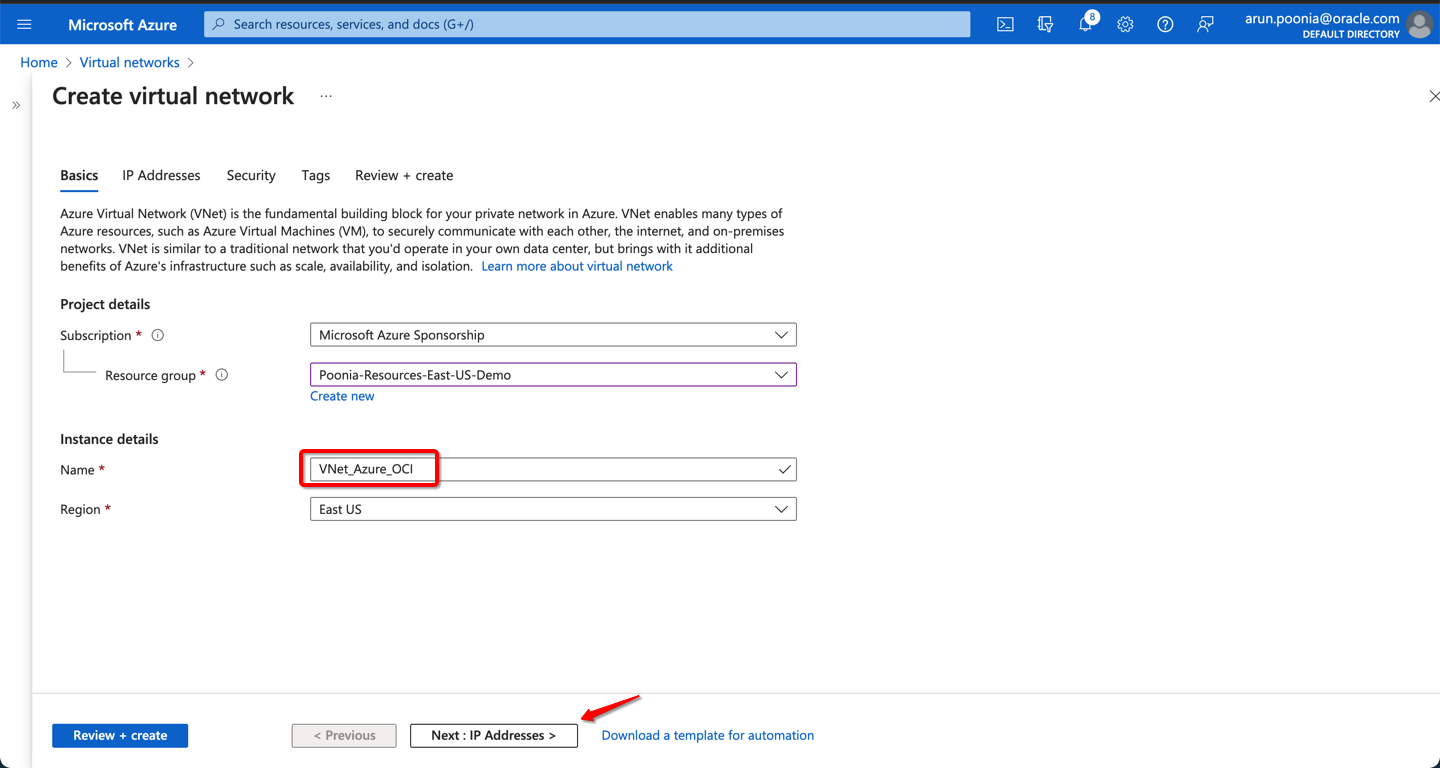Switch to the IP Addresses tab
1440x769 pixels.
(161, 175)
